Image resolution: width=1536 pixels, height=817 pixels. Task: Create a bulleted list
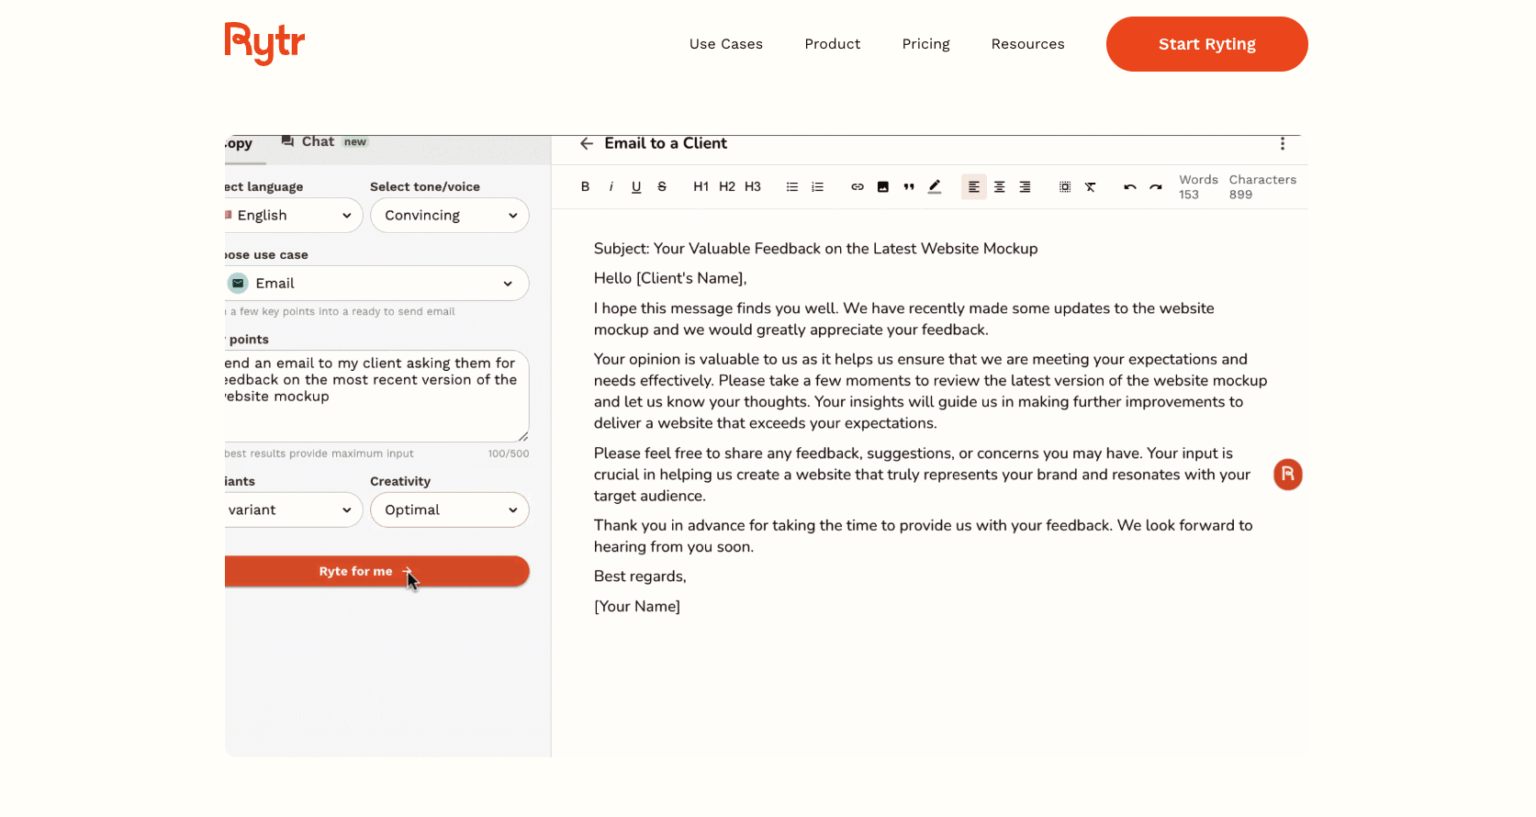792,186
